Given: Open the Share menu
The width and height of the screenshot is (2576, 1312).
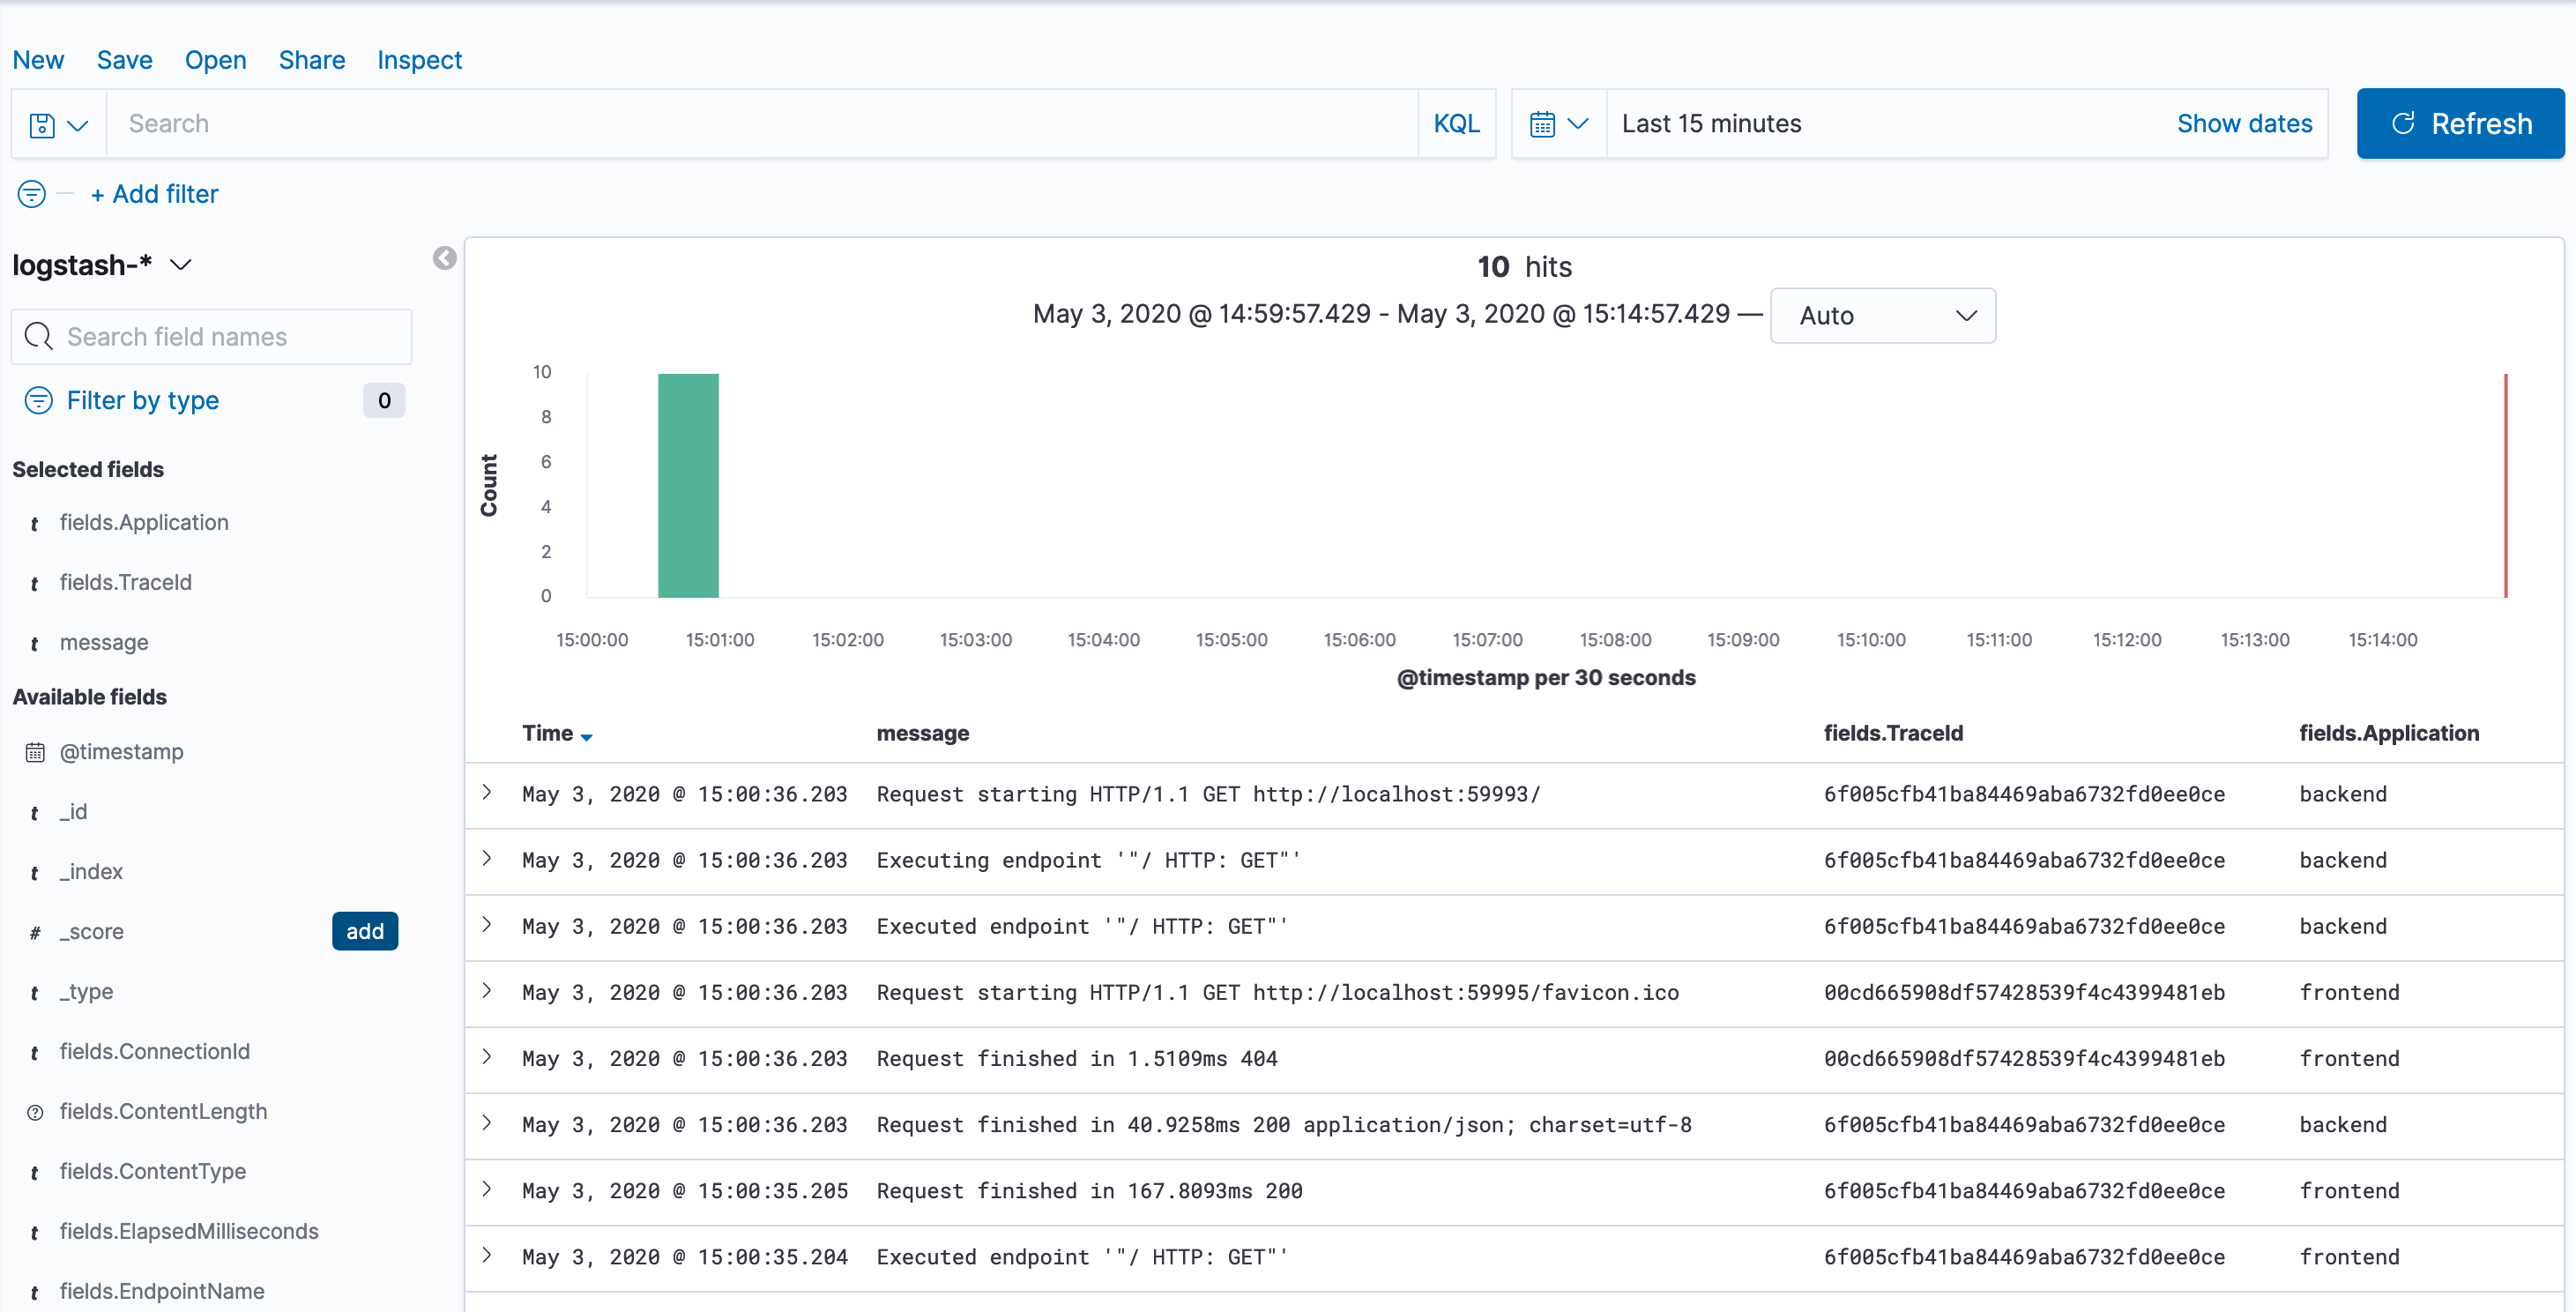Looking at the screenshot, I should point(312,60).
